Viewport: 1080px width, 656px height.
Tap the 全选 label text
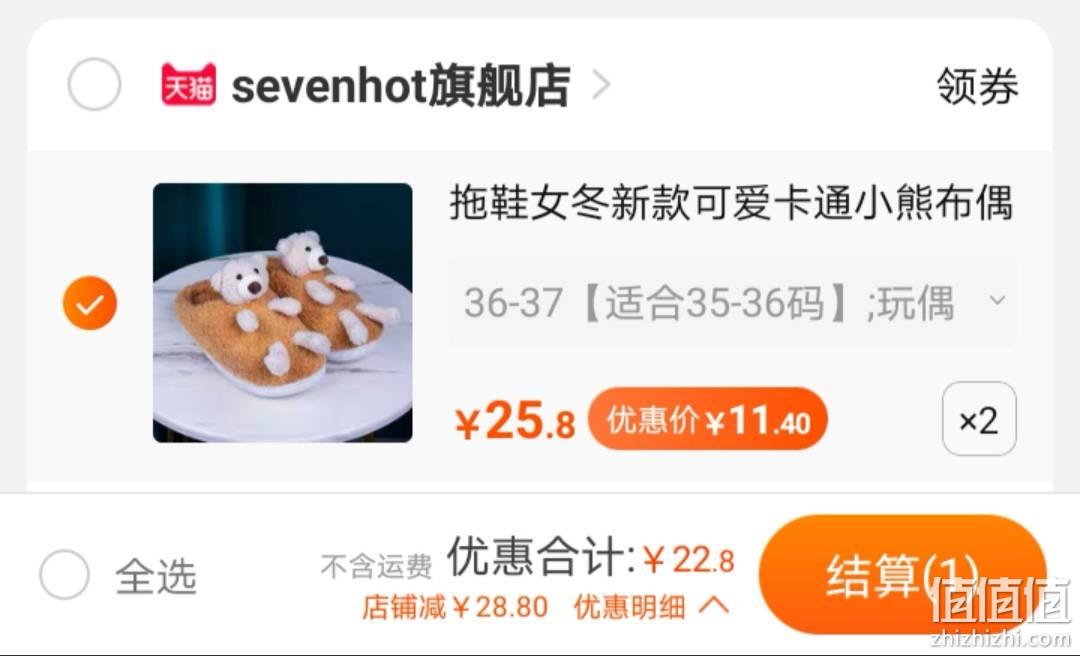pos(156,576)
